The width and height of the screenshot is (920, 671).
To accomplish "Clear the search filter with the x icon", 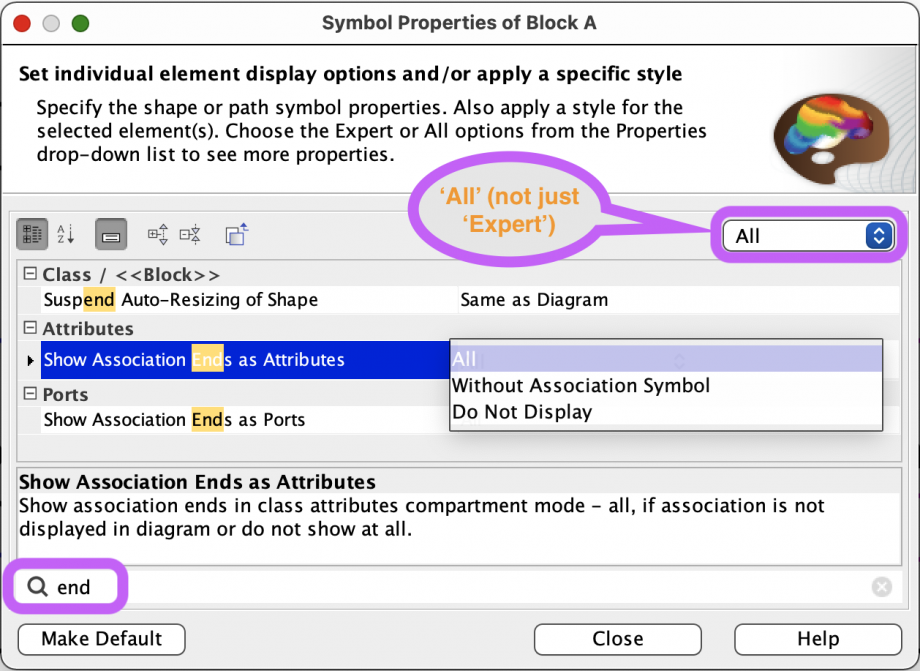I will 882,587.
